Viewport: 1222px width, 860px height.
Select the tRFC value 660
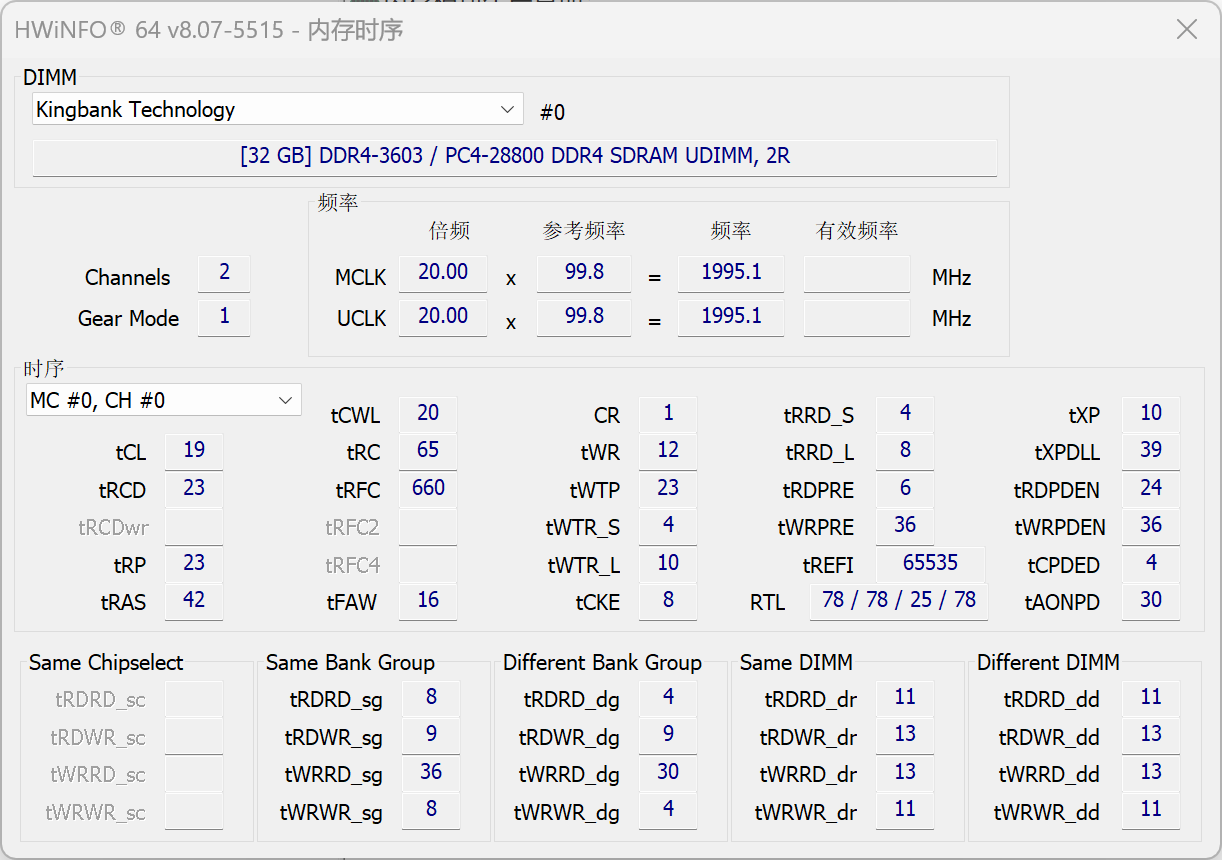pos(428,489)
